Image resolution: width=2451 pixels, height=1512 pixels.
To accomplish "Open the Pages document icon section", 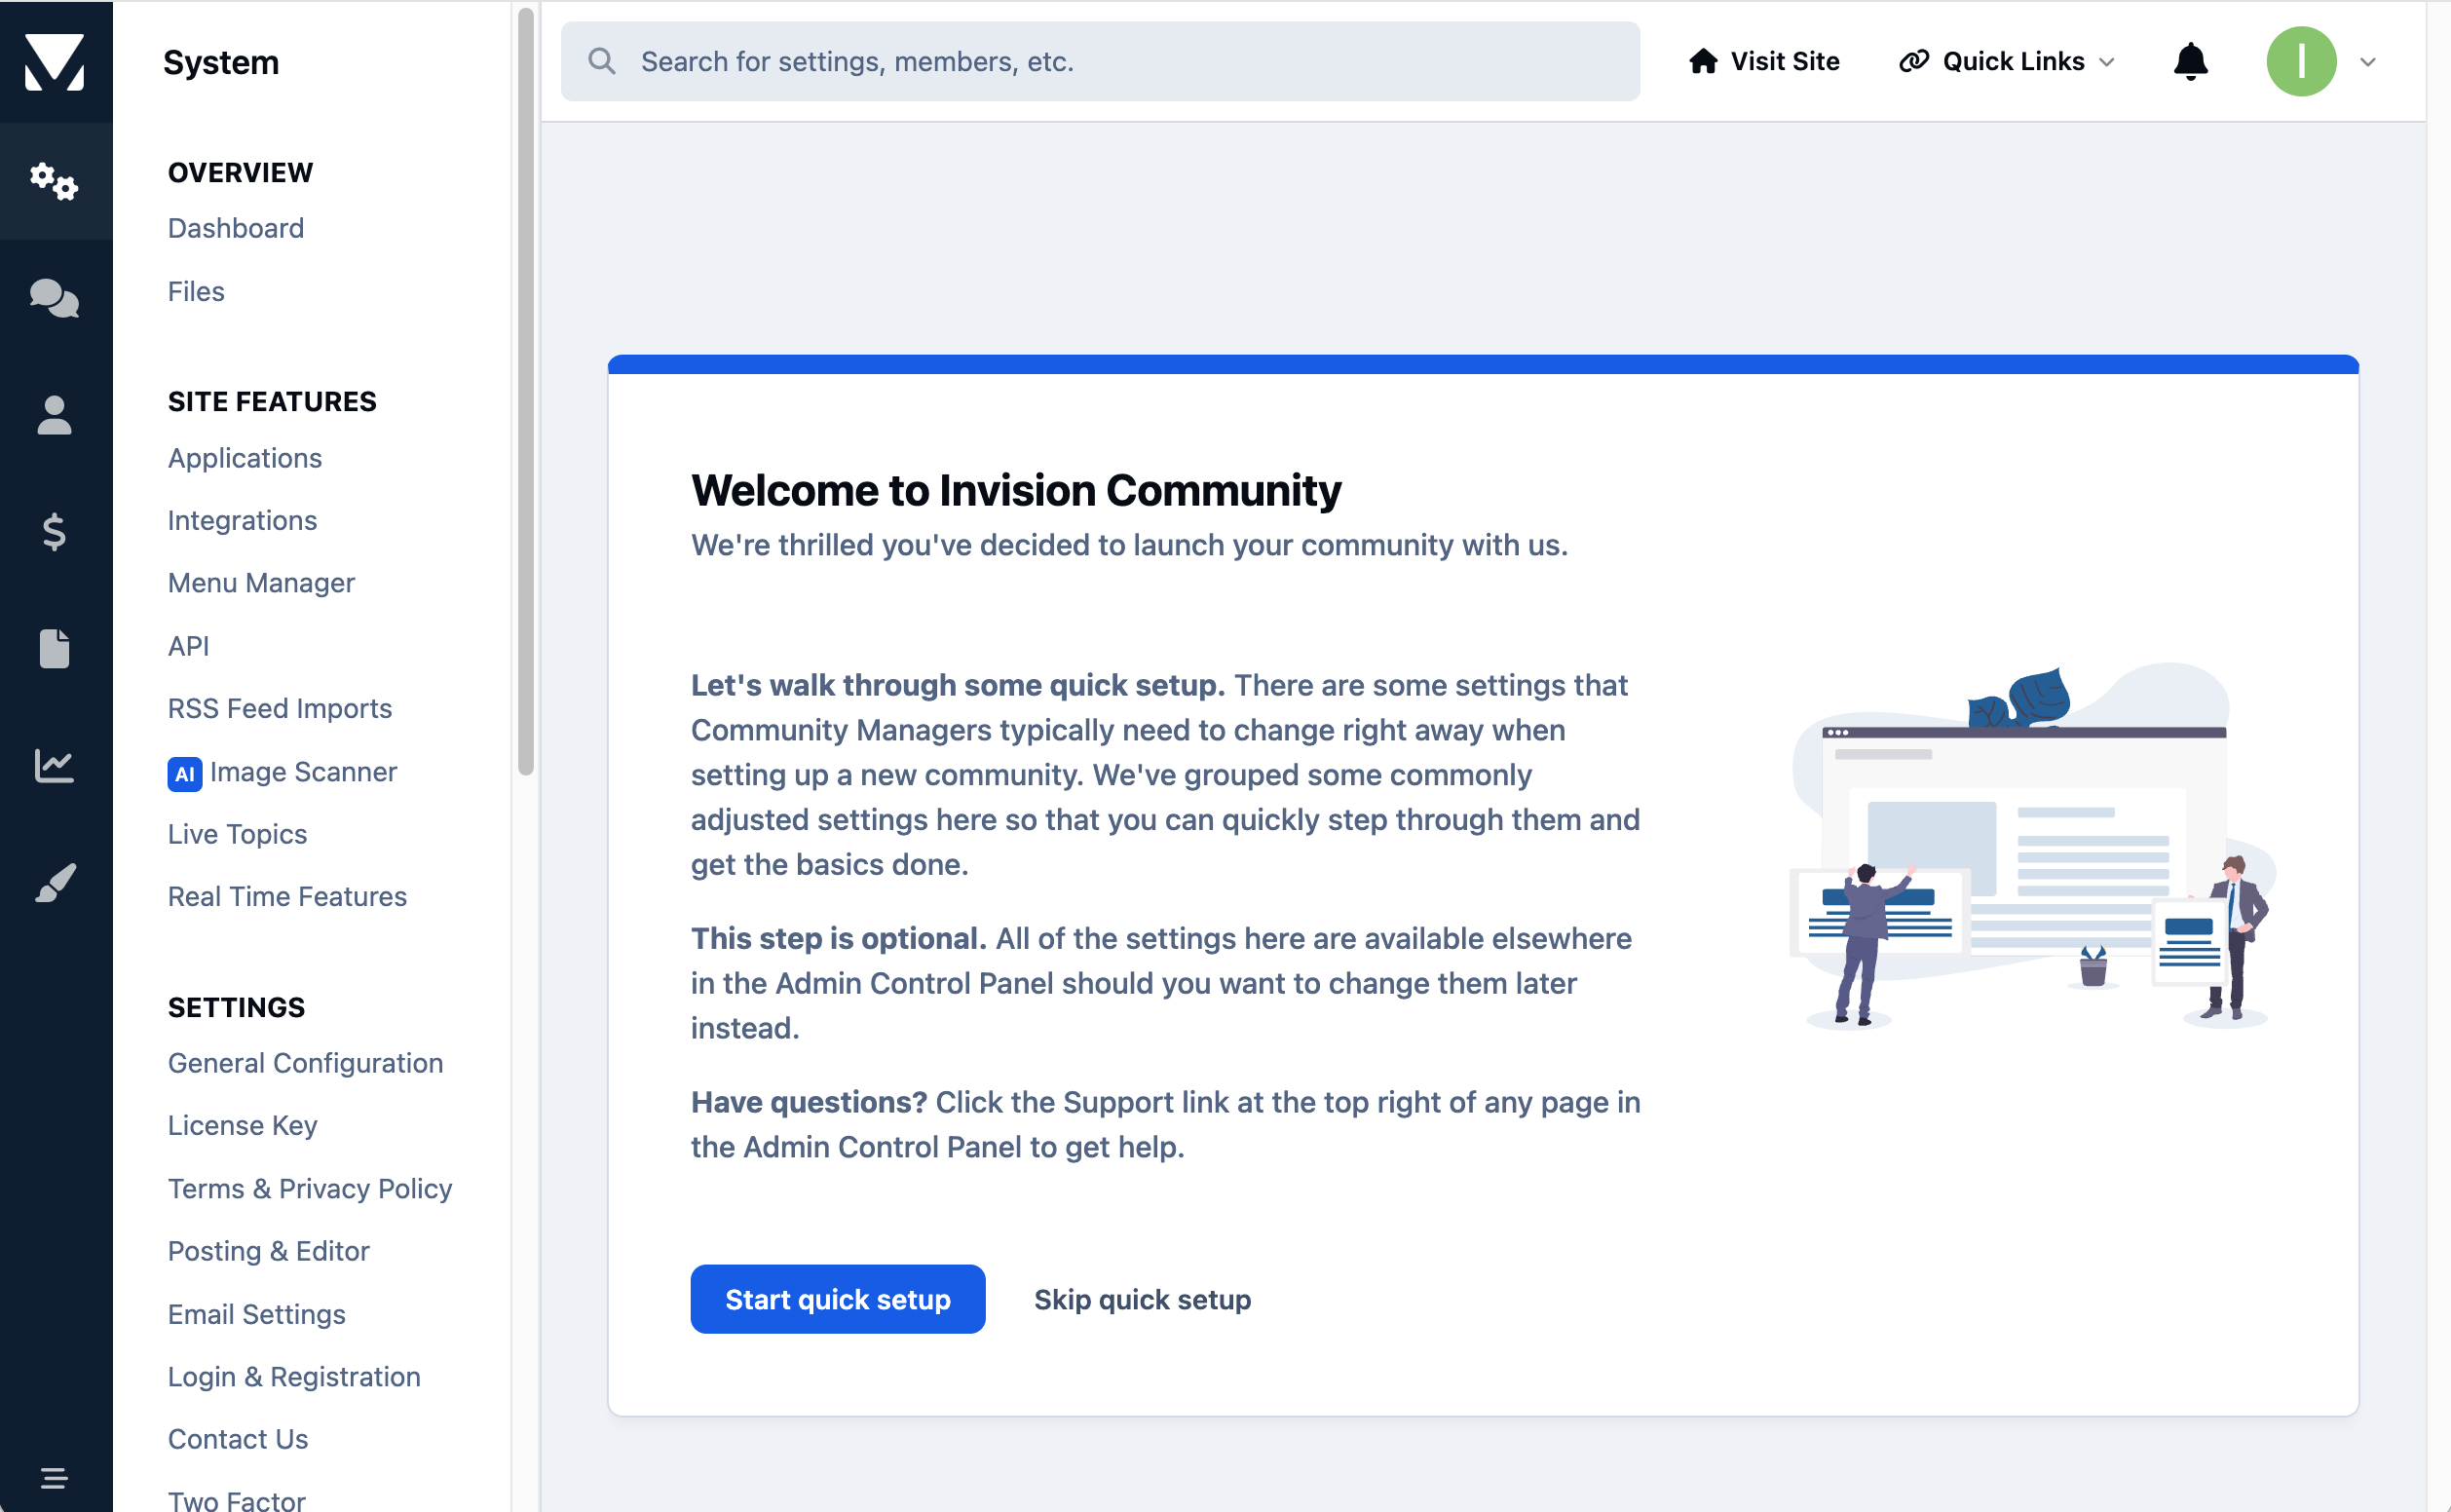I will click(55, 649).
